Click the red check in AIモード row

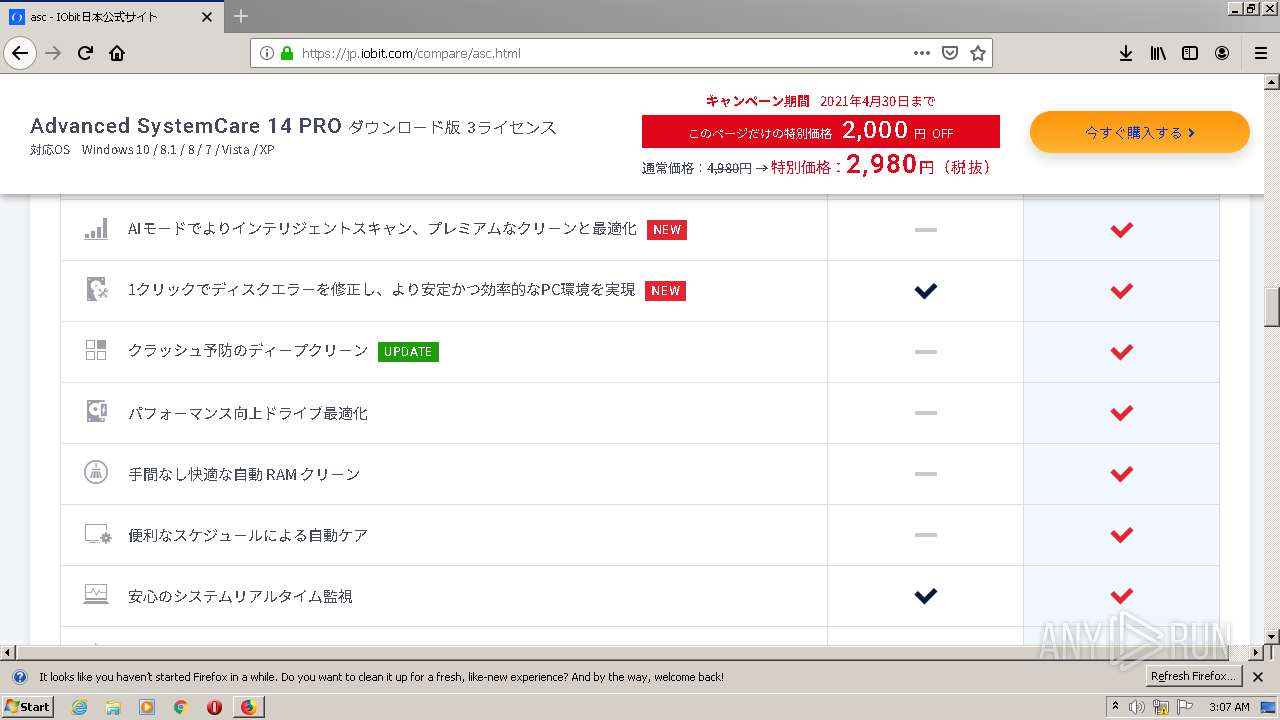(x=1121, y=230)
